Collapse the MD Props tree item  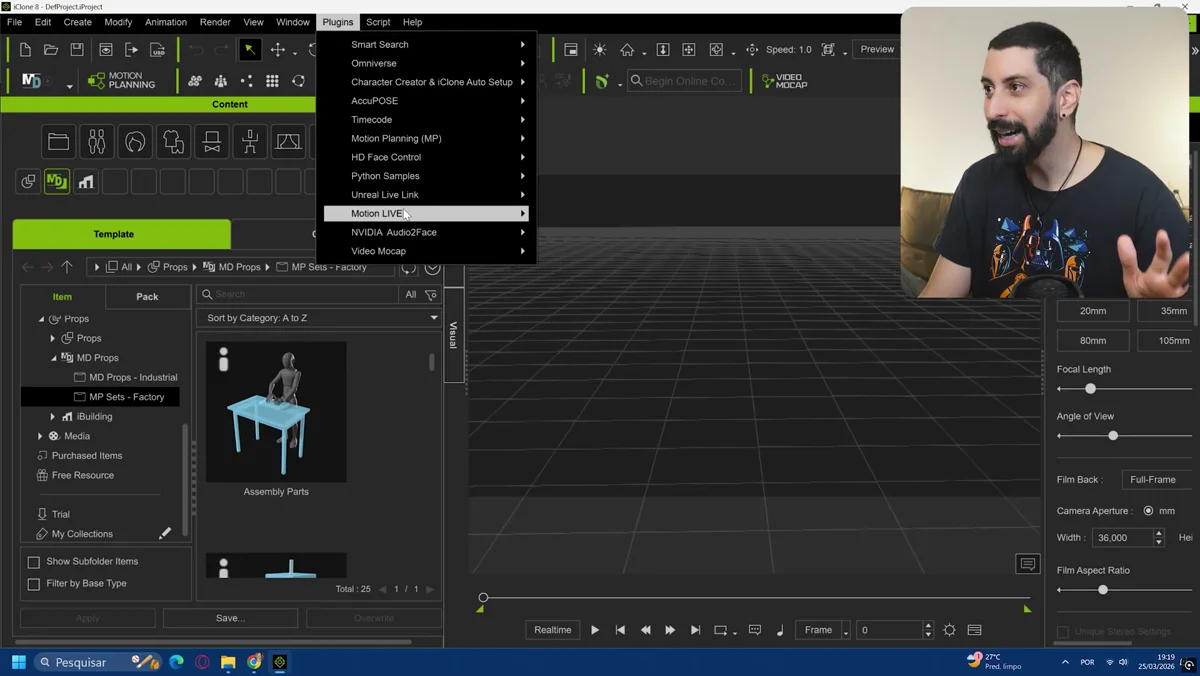tap(52, 357)
